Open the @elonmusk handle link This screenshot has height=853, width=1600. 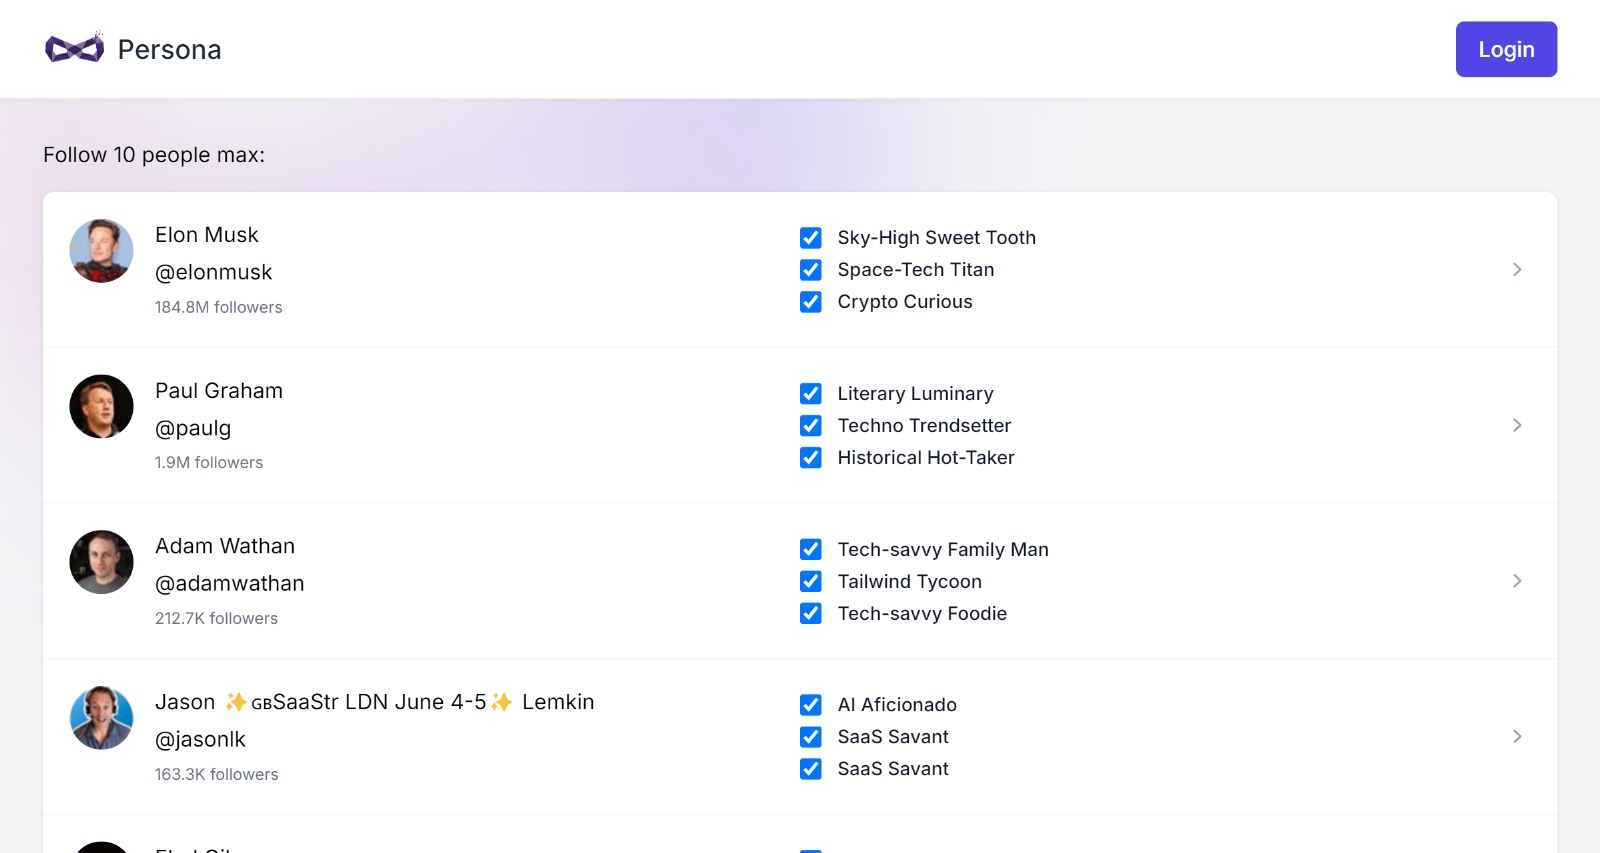point(213,272)
